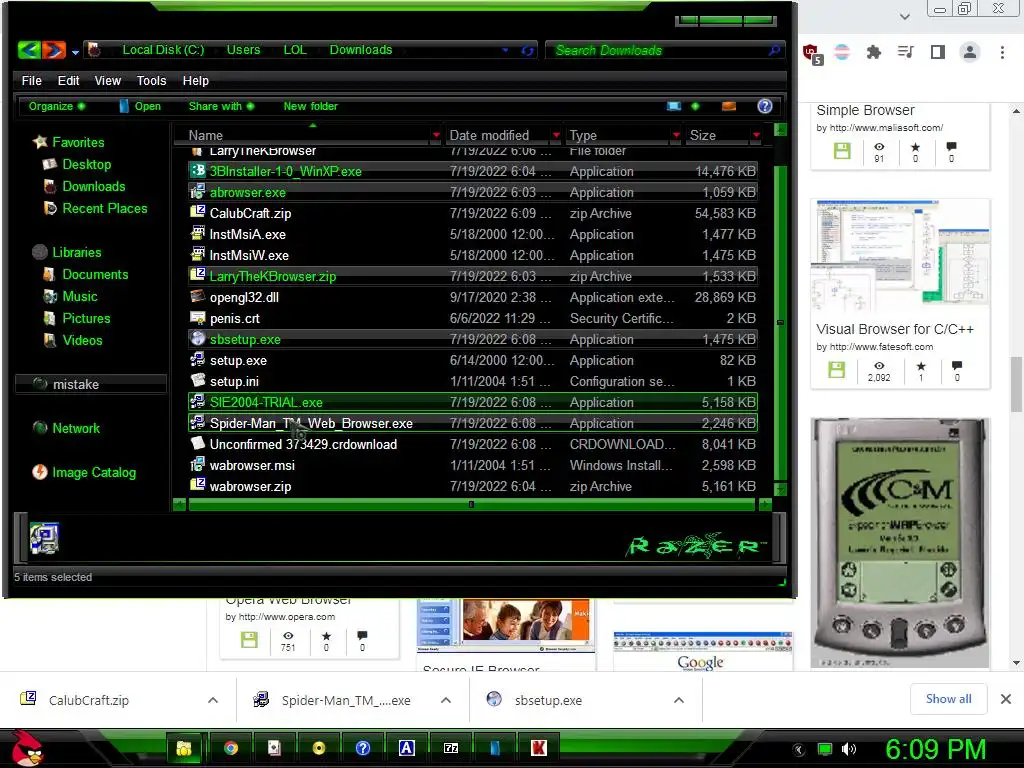Click the Visual Browser for C/C++ thumbnail

(901, 255)
